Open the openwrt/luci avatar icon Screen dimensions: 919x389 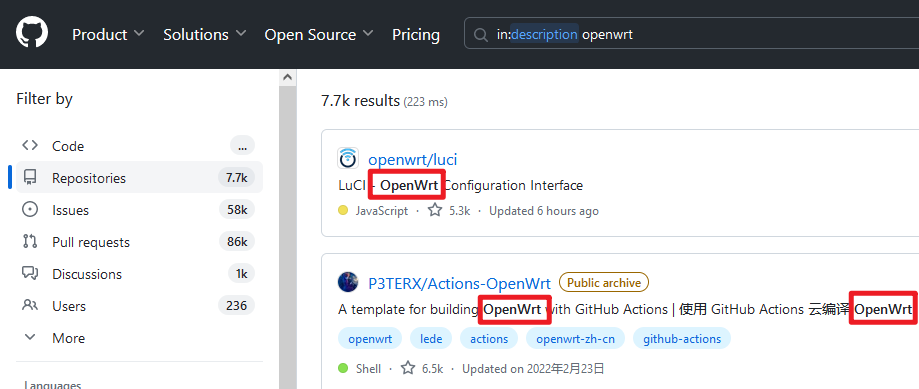(x=348, y=159)
